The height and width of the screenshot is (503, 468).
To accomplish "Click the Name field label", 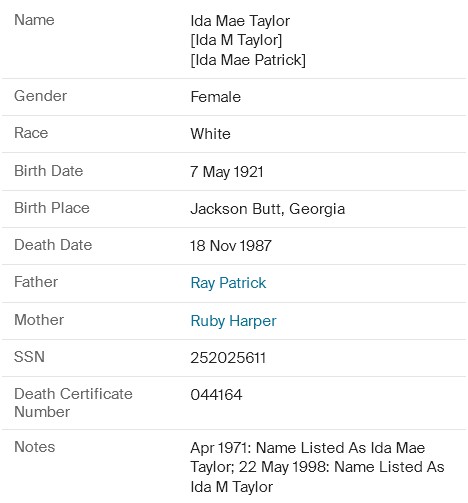I will [x=34, y=20].
